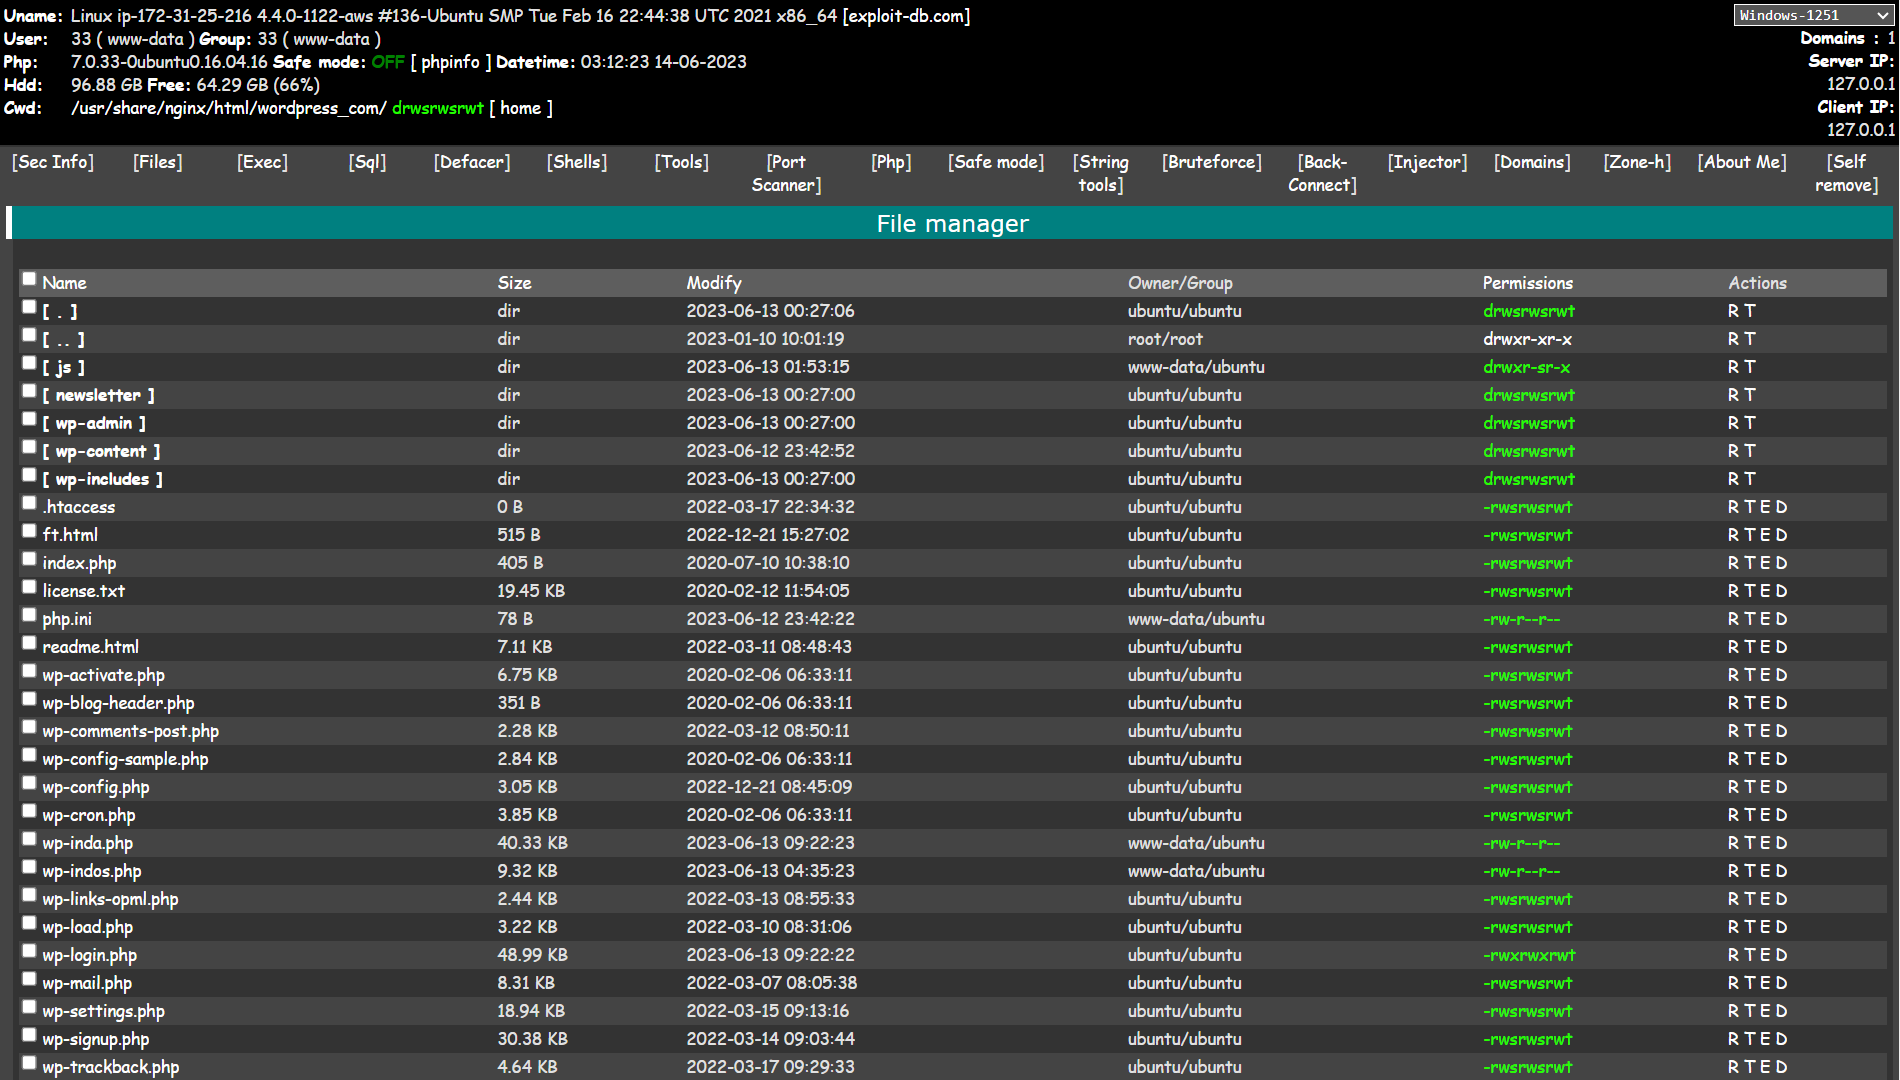Open the Shells menu item

pyautogui.click(x=577, y=162)
